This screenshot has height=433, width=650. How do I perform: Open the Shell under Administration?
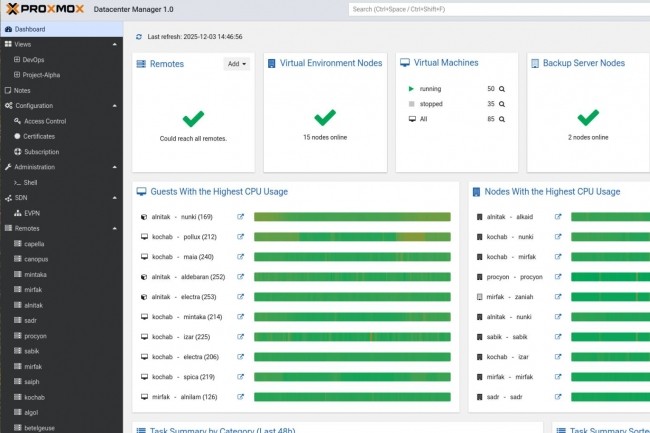(x=30, y=183)
